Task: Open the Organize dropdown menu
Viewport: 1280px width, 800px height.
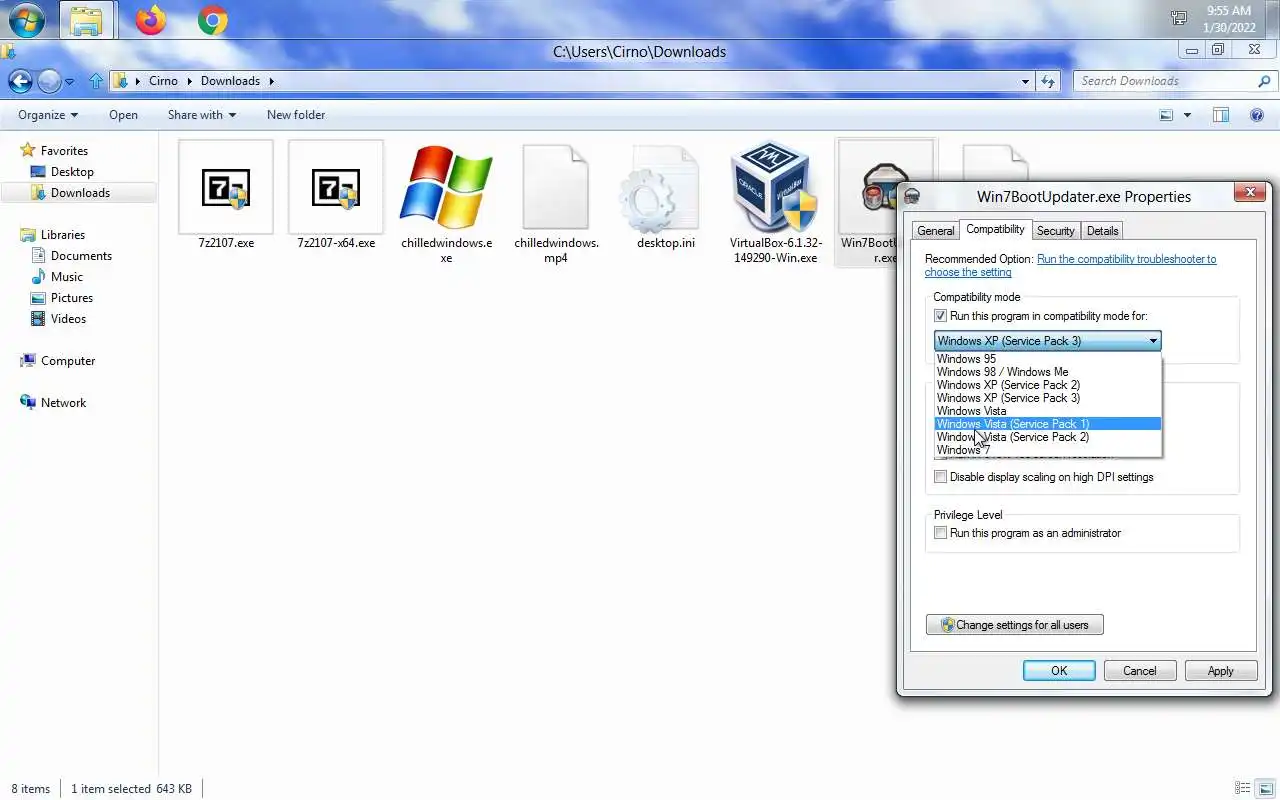Action: point(48,115)
